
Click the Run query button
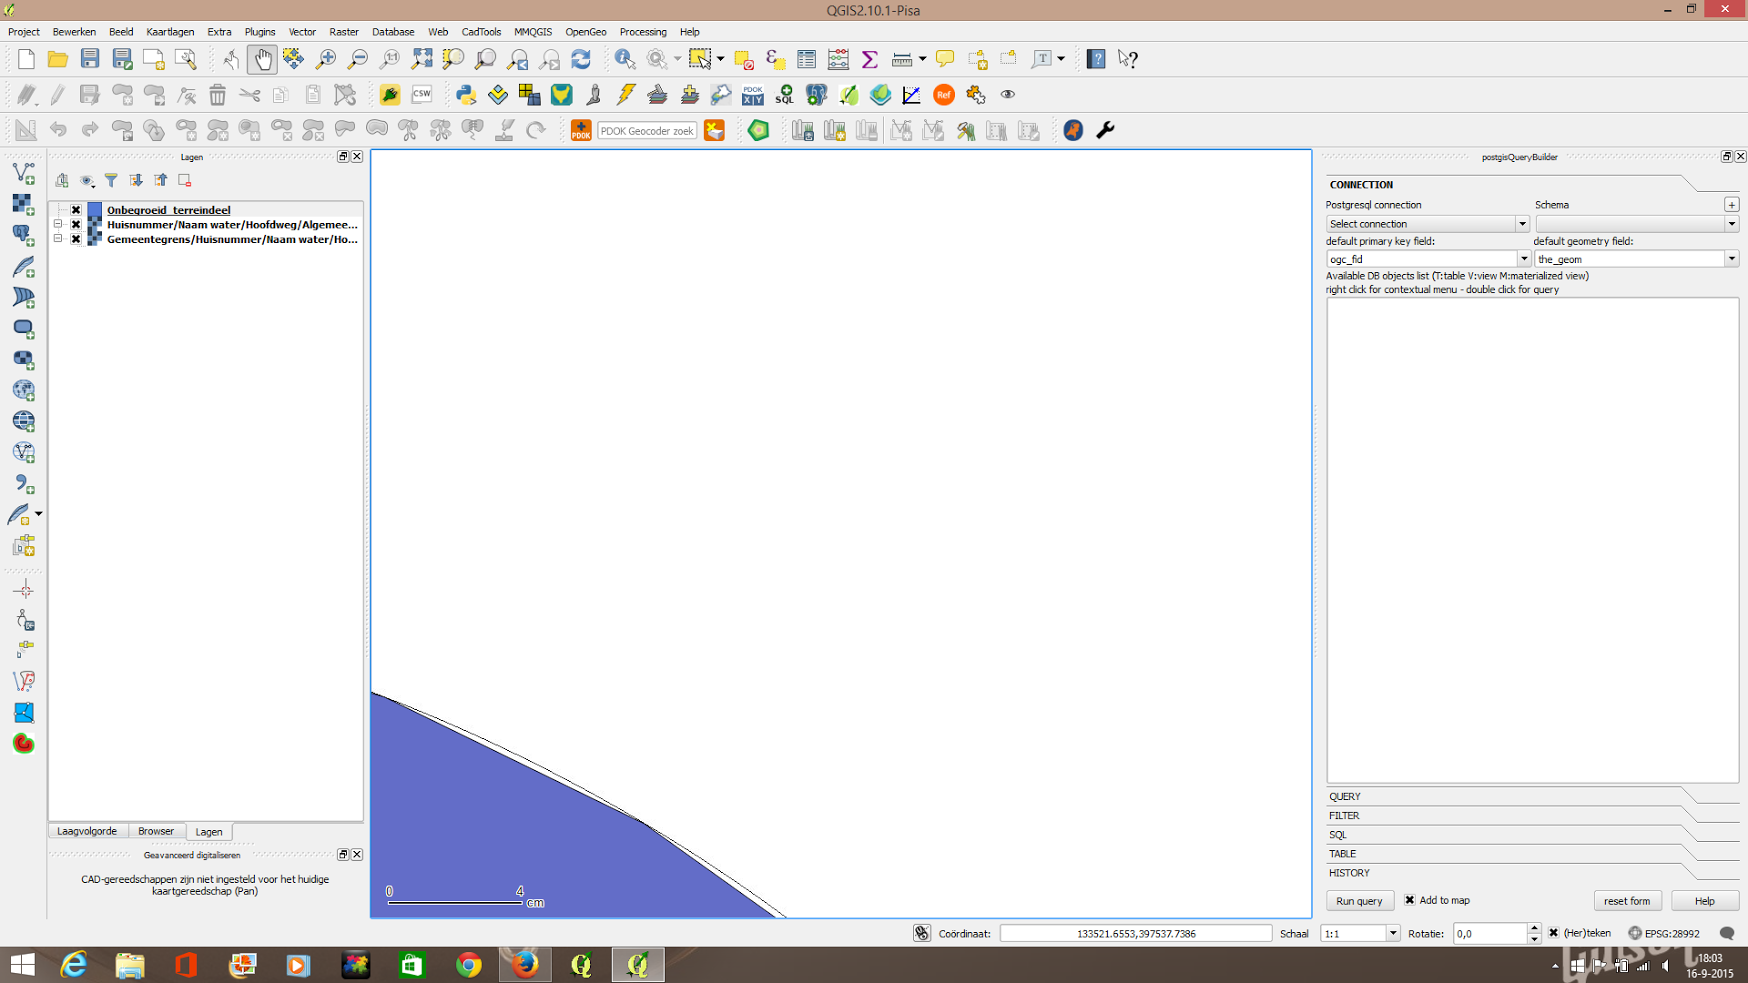click(x=1359, y=901)
